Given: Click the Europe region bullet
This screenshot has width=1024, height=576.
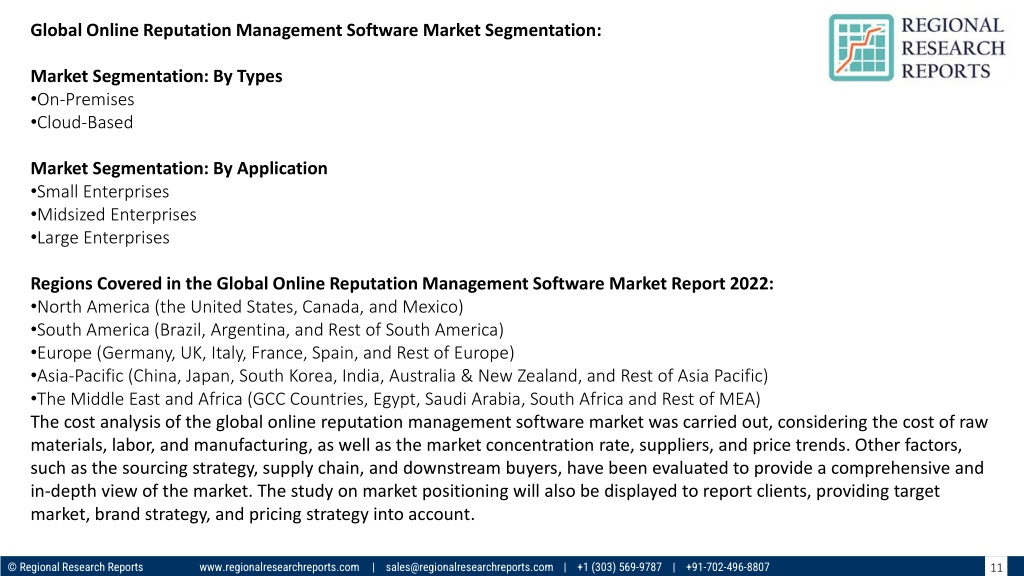Looking at the screenshot, I should (272, 353).
